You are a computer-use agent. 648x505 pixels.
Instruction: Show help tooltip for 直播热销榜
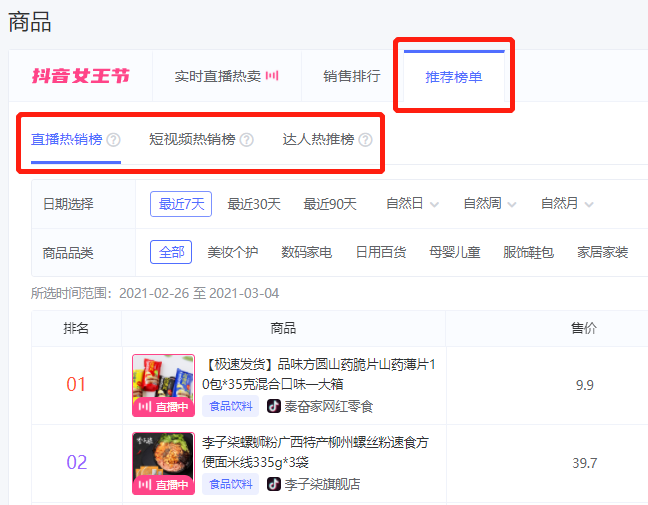tap(113, 140)
